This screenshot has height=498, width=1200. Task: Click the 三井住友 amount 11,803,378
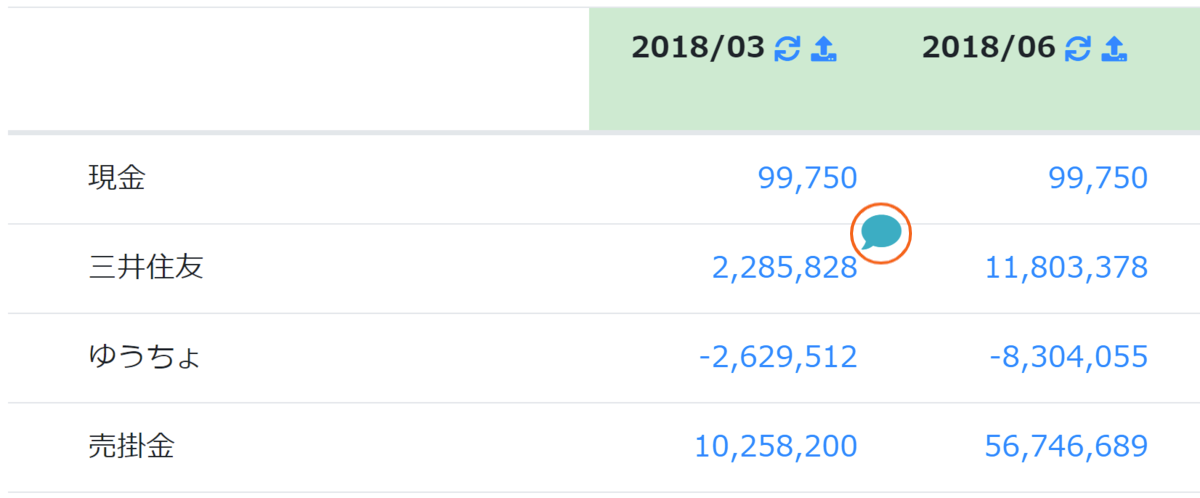[1067, 268]
